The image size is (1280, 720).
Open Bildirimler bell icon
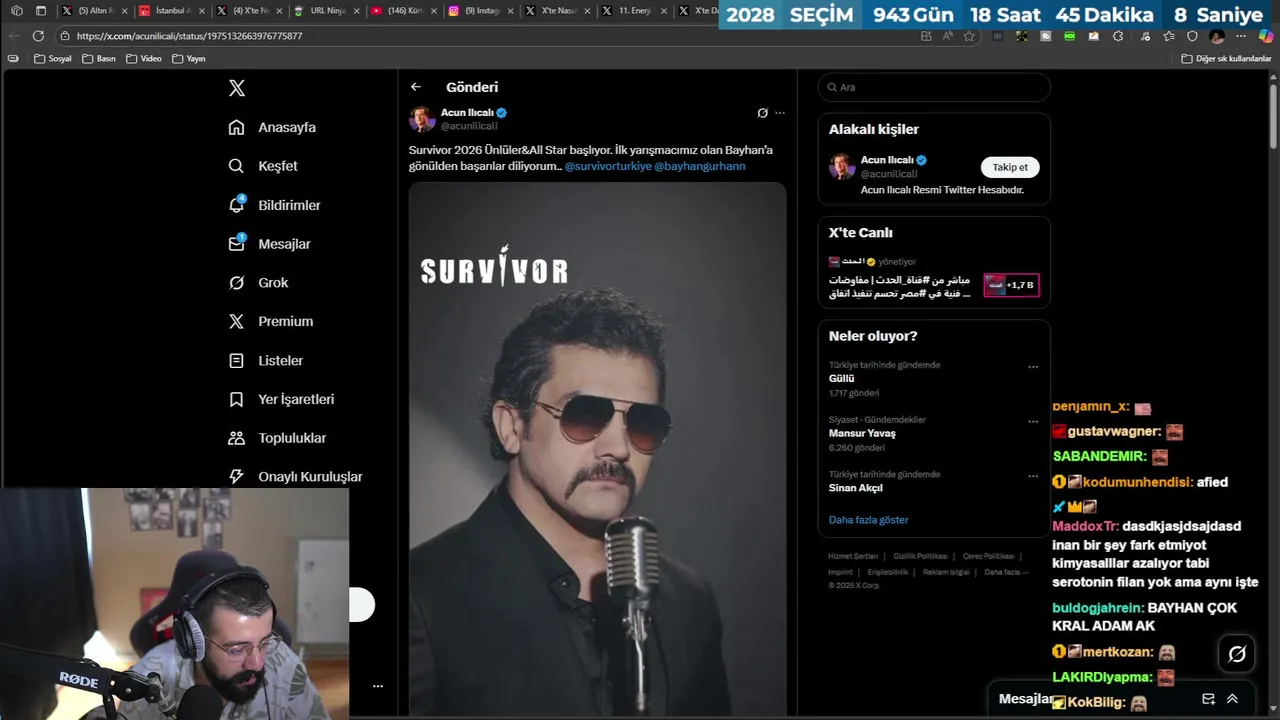tap(236, 205)
